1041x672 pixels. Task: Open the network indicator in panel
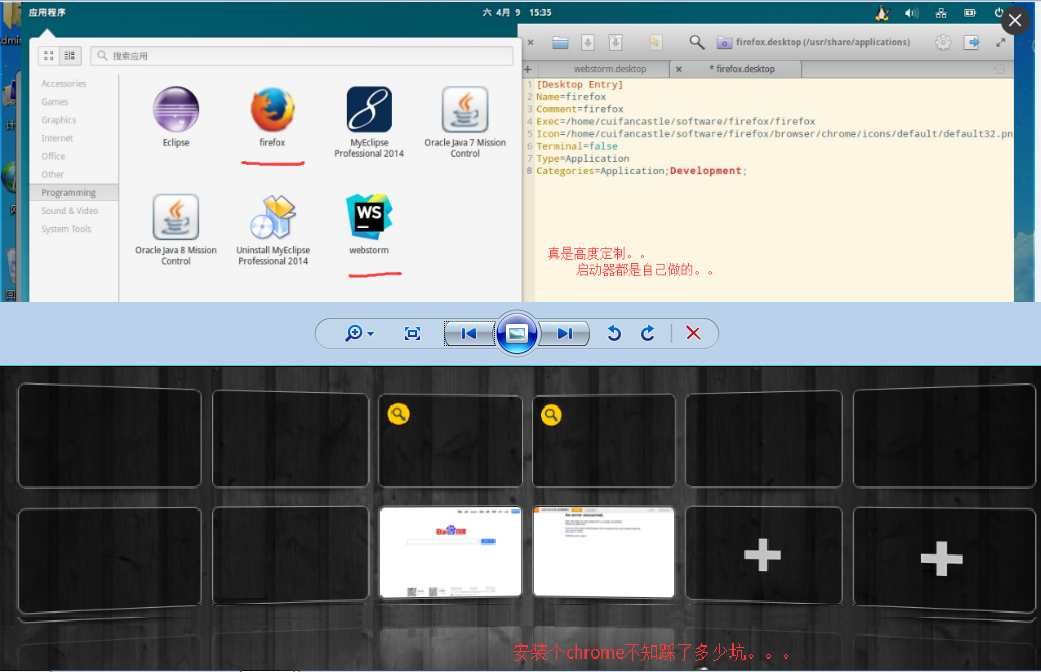coord(941,13)
